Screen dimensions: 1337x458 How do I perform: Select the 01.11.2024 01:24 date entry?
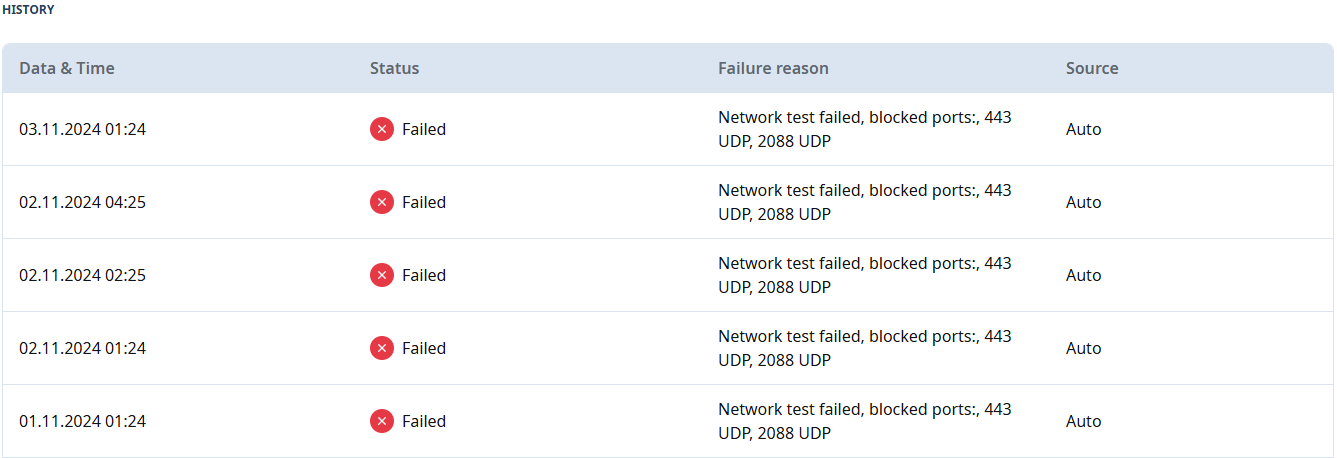[x=82, y=421]
